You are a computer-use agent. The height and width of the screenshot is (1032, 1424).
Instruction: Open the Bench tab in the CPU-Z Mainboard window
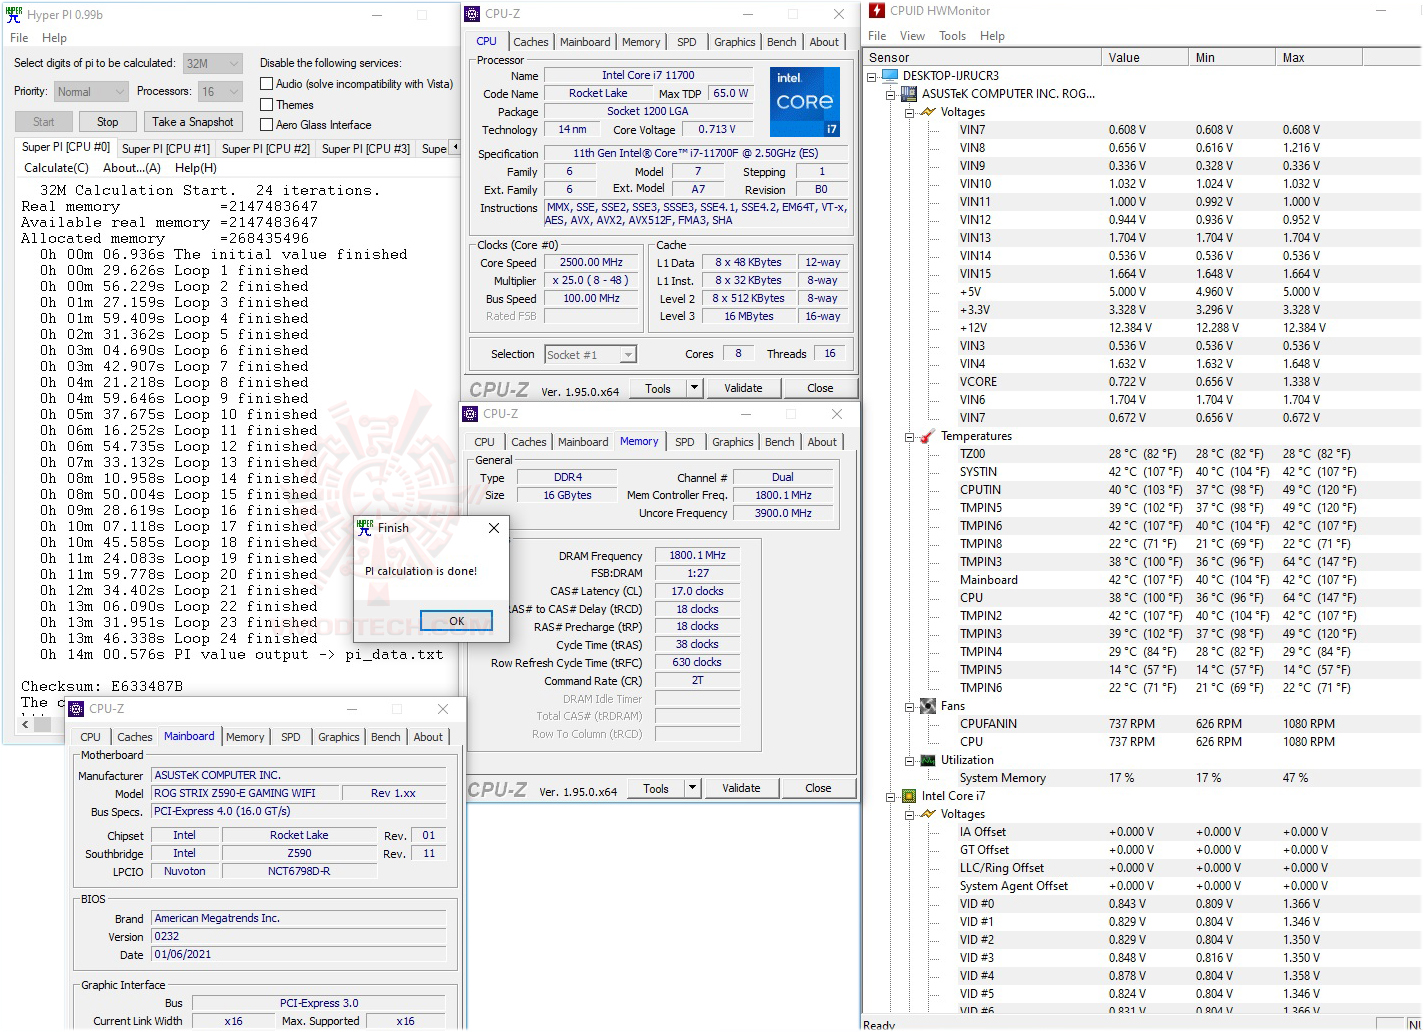tap(386, 737)
